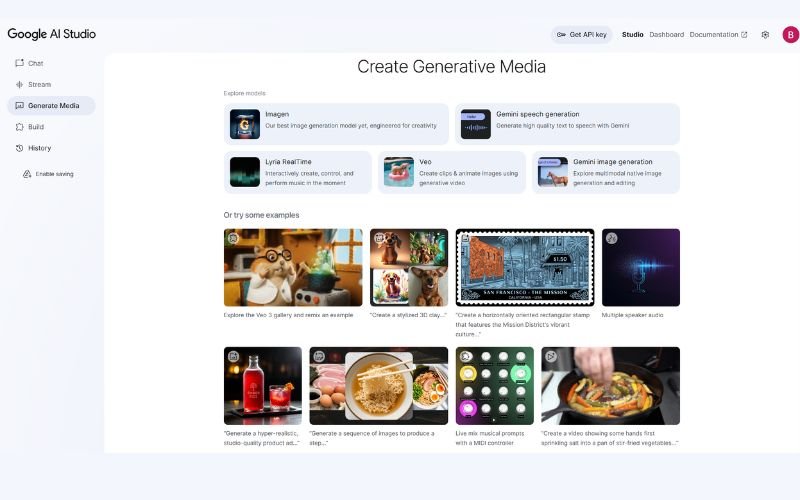
Task: Open the Lyria RealTime model icon
Action: click(245, 172)
